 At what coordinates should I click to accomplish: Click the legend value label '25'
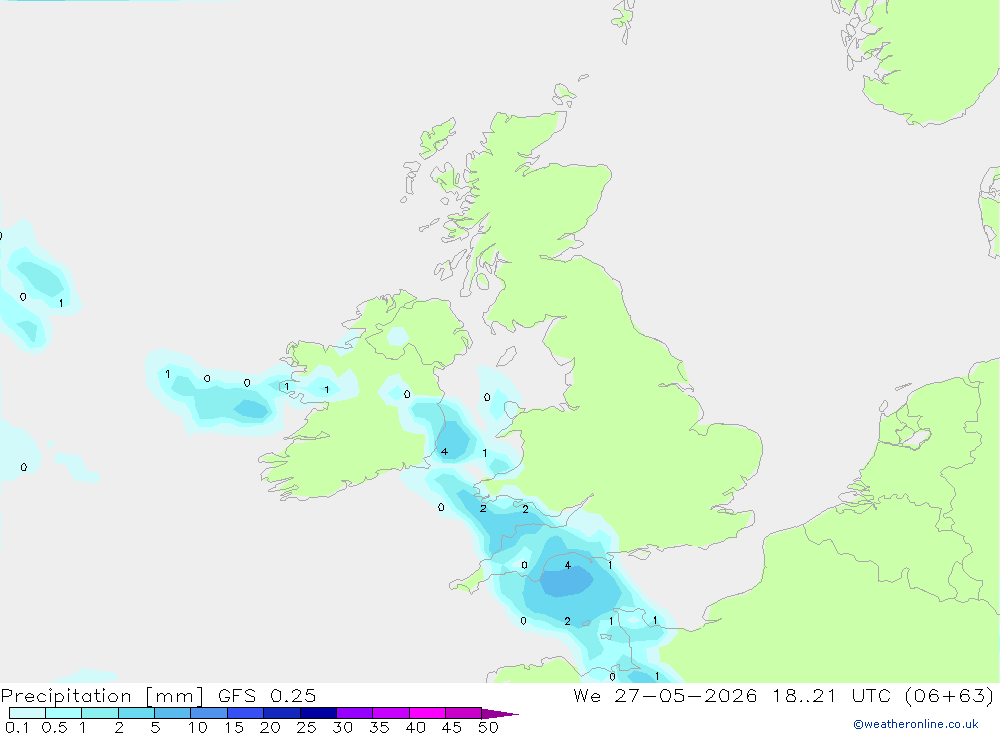(306, 727)
